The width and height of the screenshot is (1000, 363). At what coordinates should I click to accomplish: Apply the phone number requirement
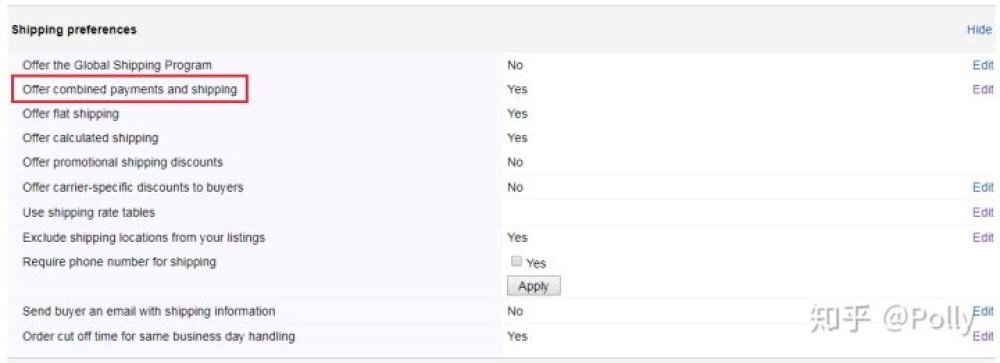click(x=533, y=286)
